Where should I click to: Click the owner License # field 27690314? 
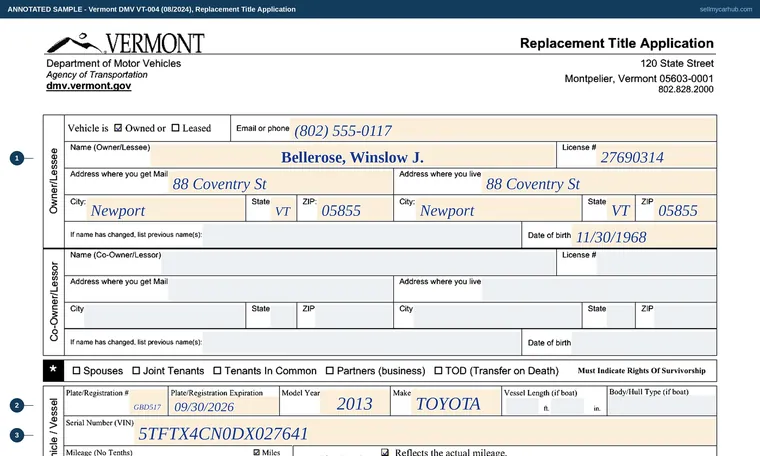pyautogui.click(x=656, y=157)
